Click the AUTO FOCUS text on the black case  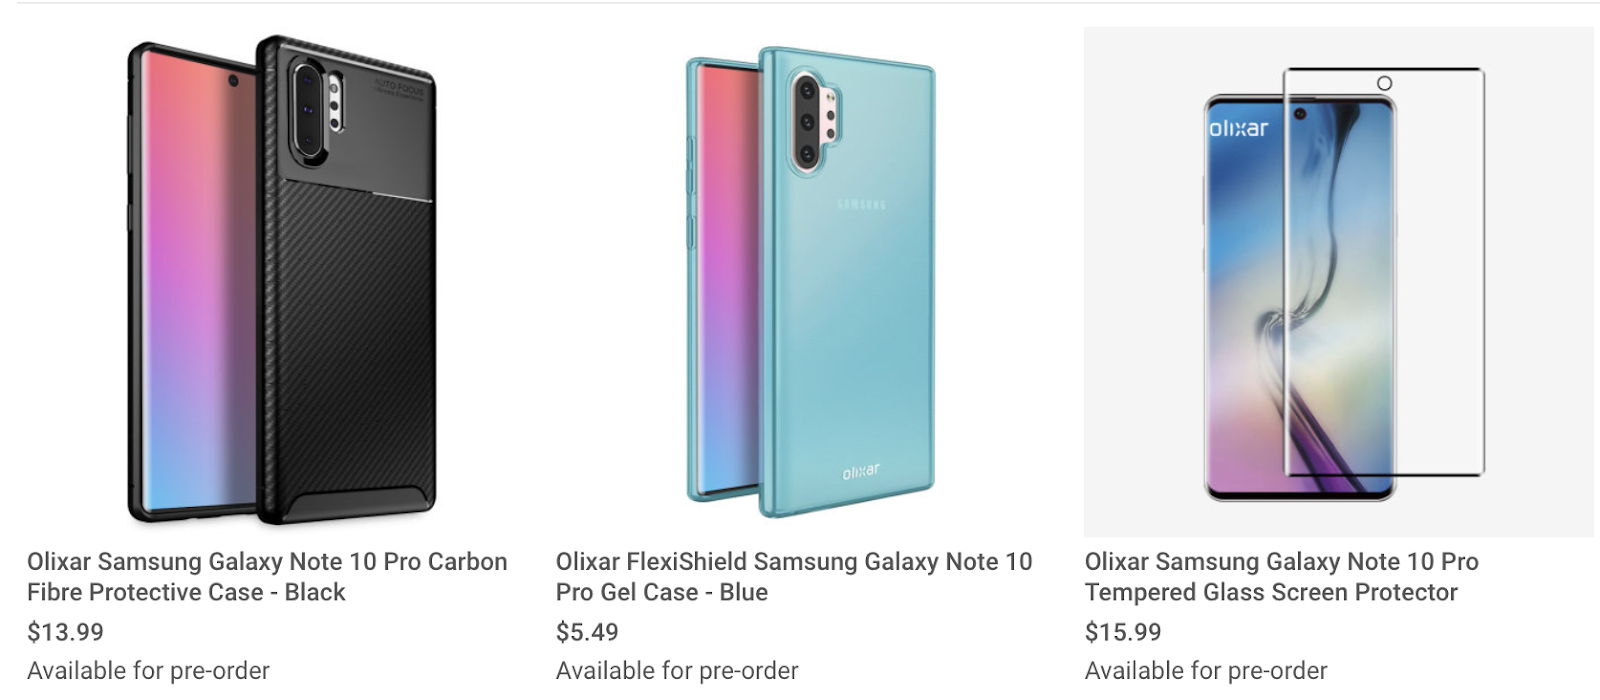click(399, 89)
